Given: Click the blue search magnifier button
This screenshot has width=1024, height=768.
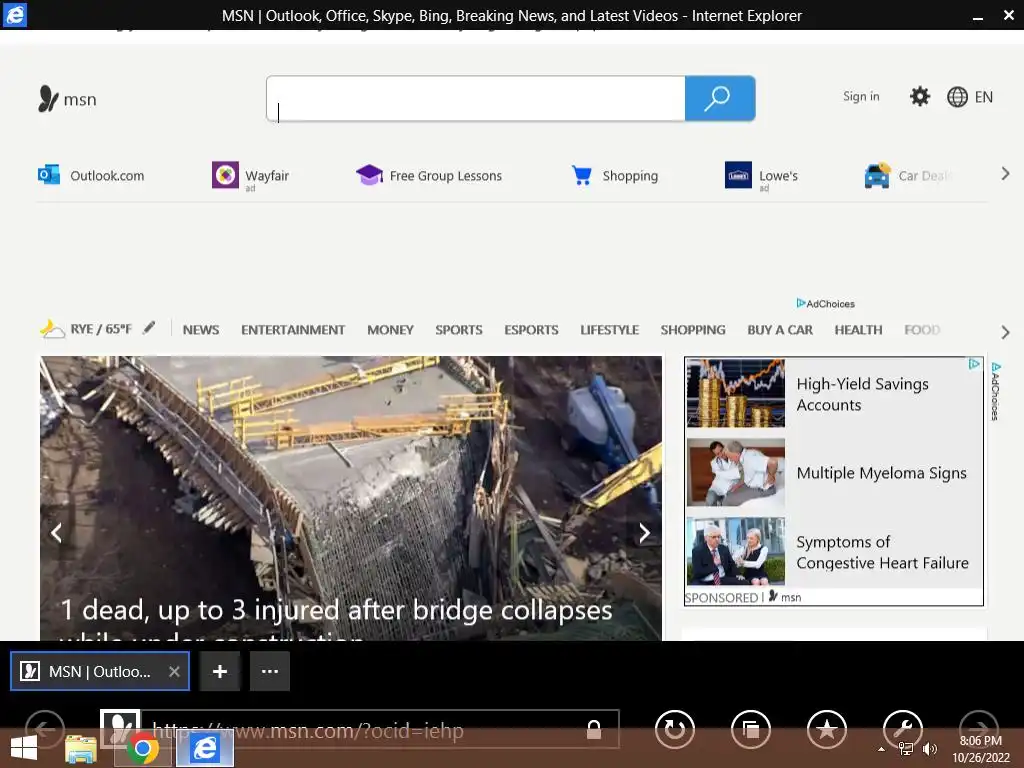Looking at the screenshot, I should (x=720, y=99).
